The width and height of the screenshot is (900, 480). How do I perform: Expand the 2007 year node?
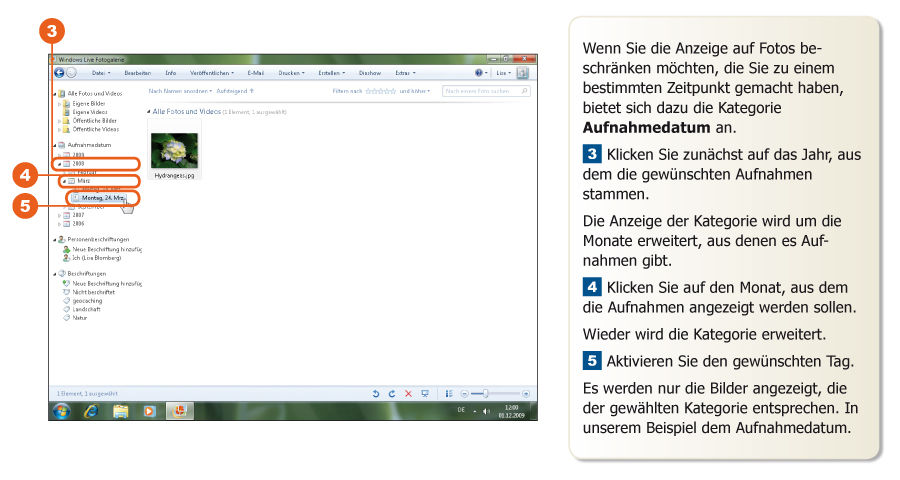(59, 215)
